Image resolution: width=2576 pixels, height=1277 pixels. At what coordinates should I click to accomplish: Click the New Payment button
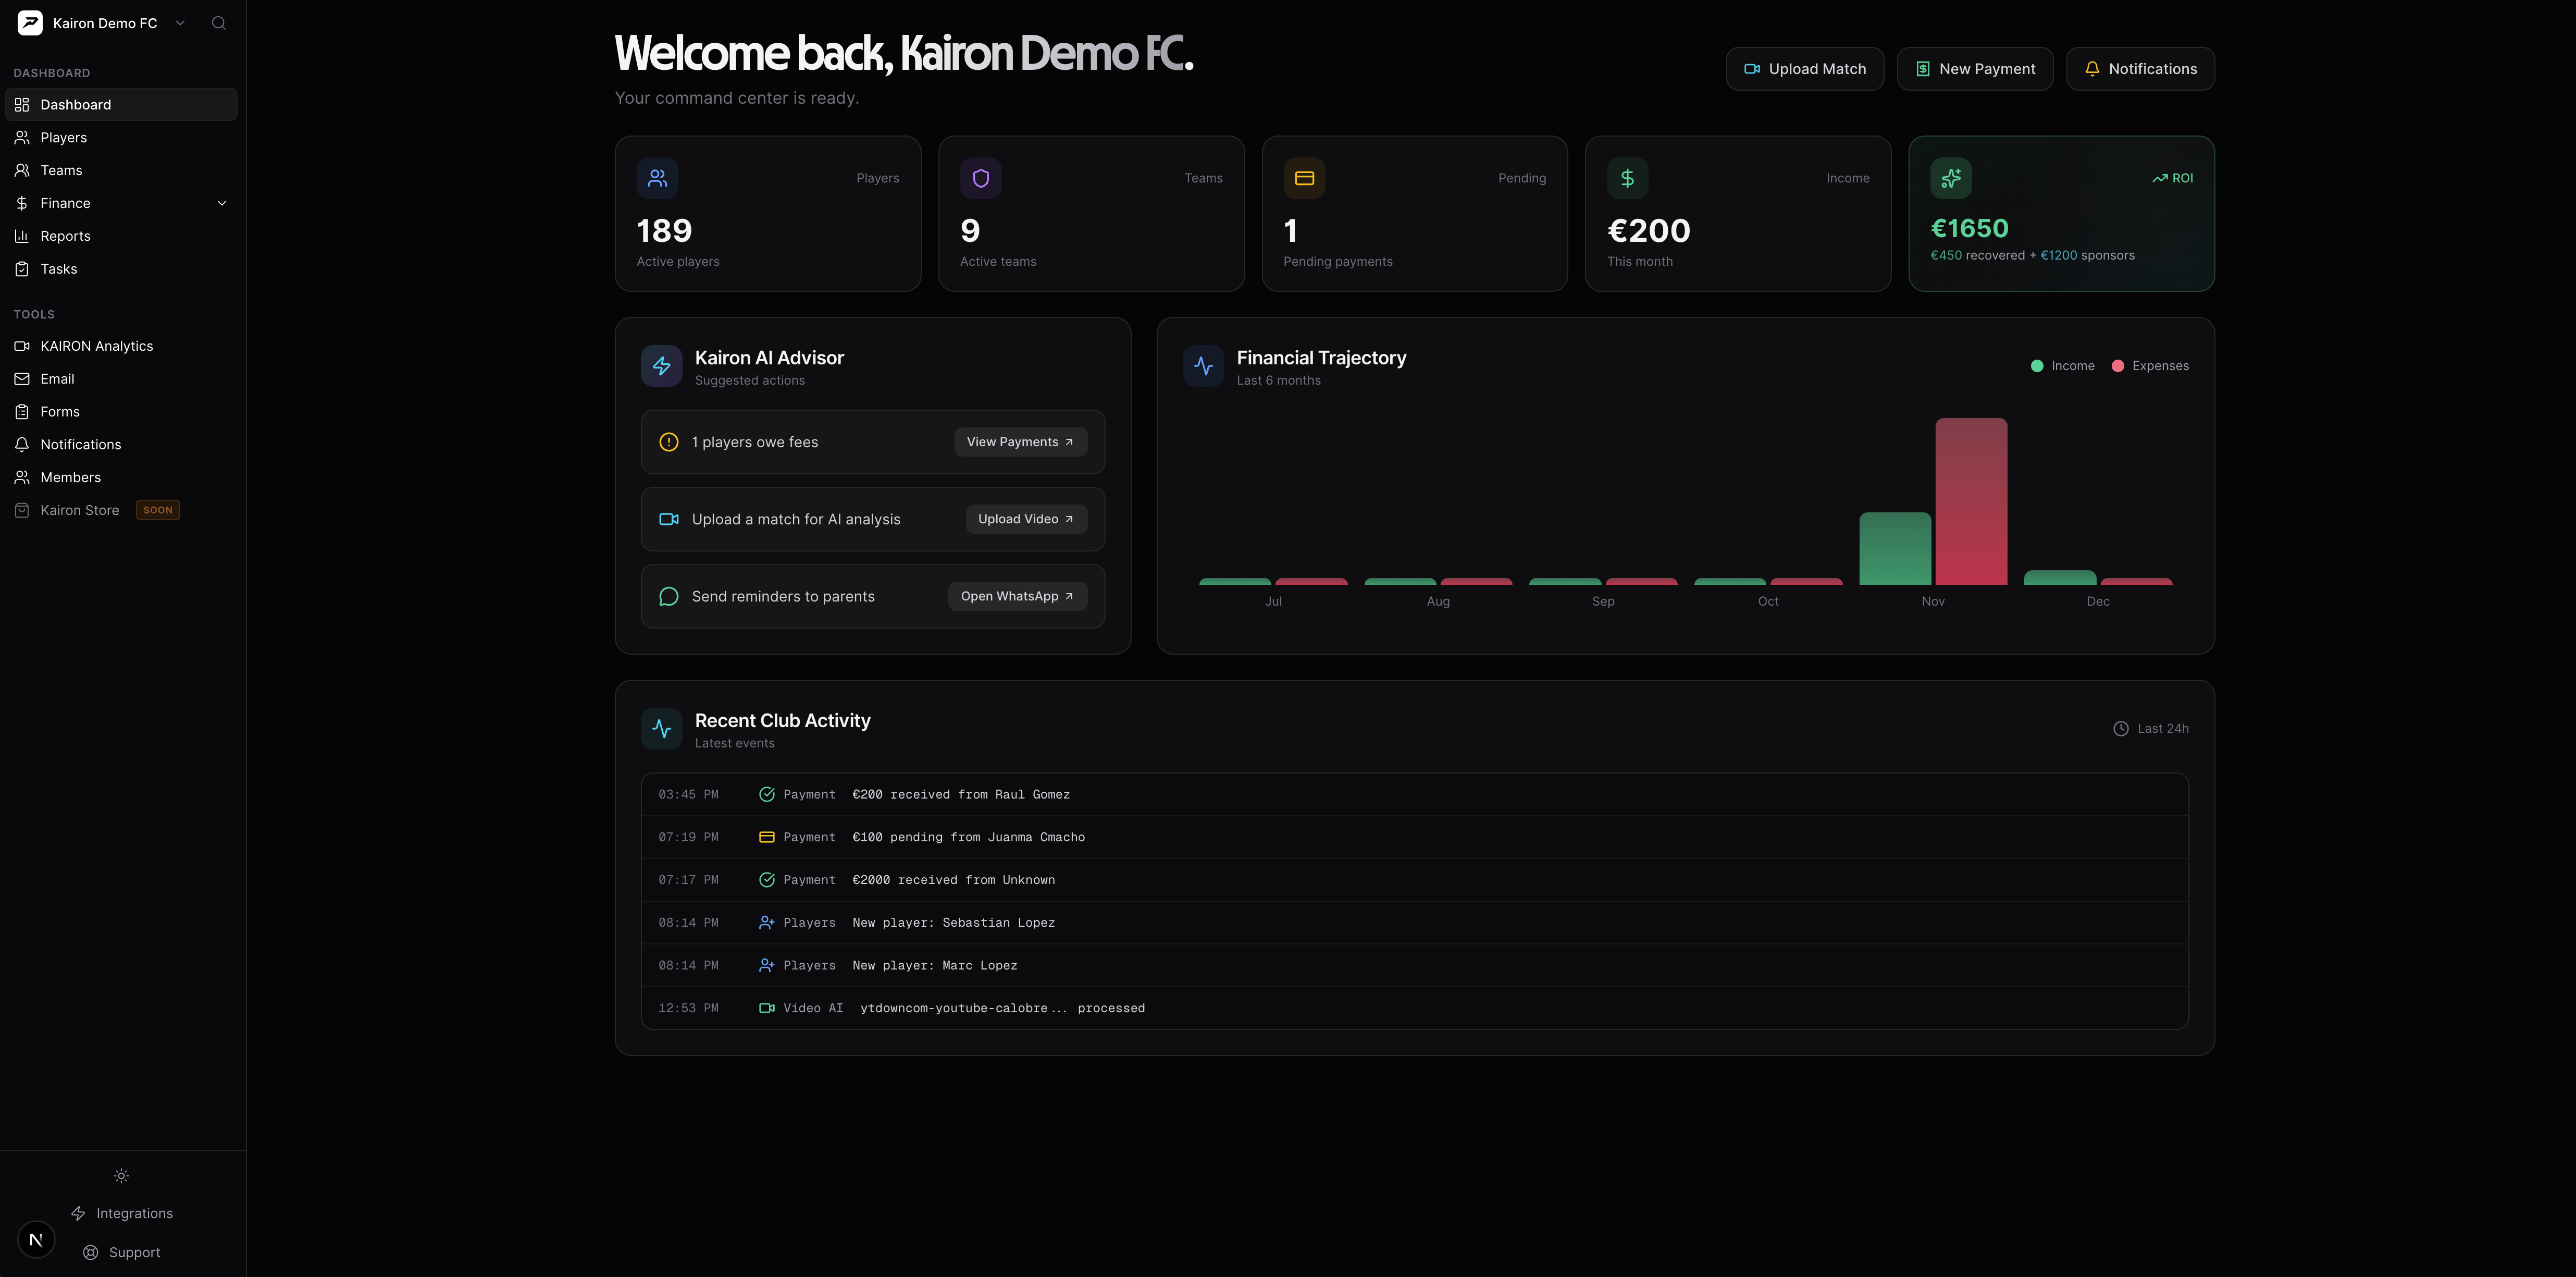[x=1974, y=68]
